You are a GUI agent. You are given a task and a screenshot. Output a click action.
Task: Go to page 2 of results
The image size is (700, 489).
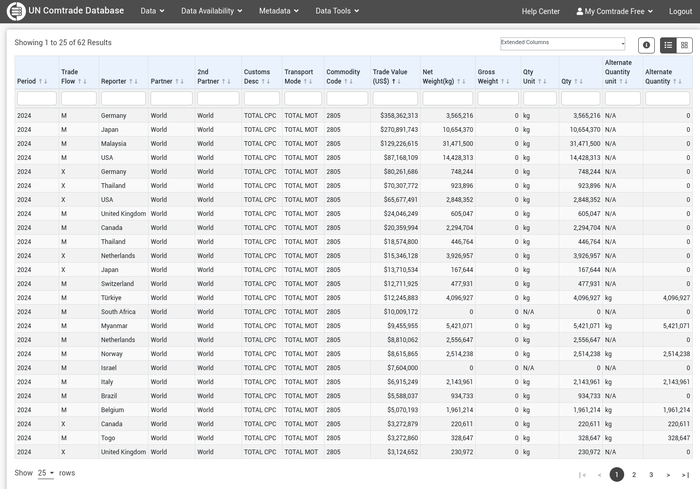click(634, 475)
